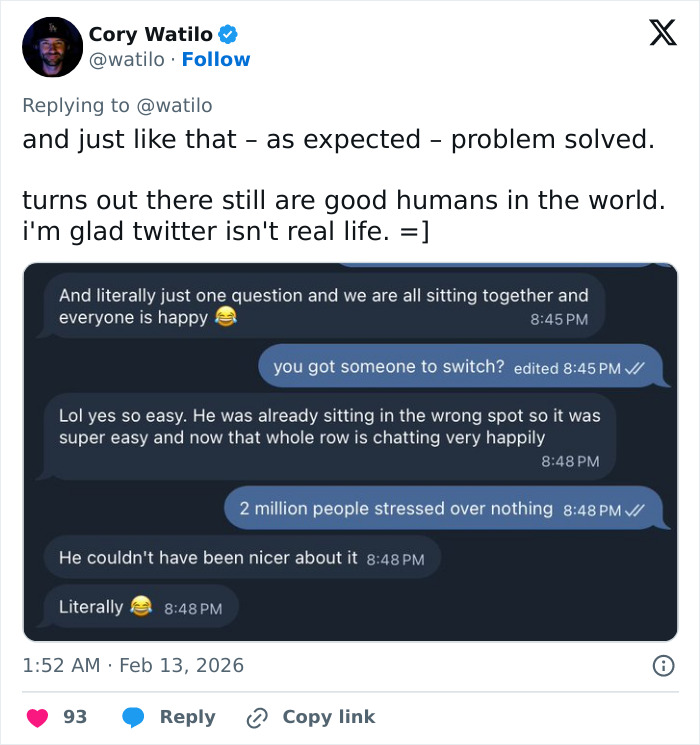Click the chain link copy icon

pos(257,717)
